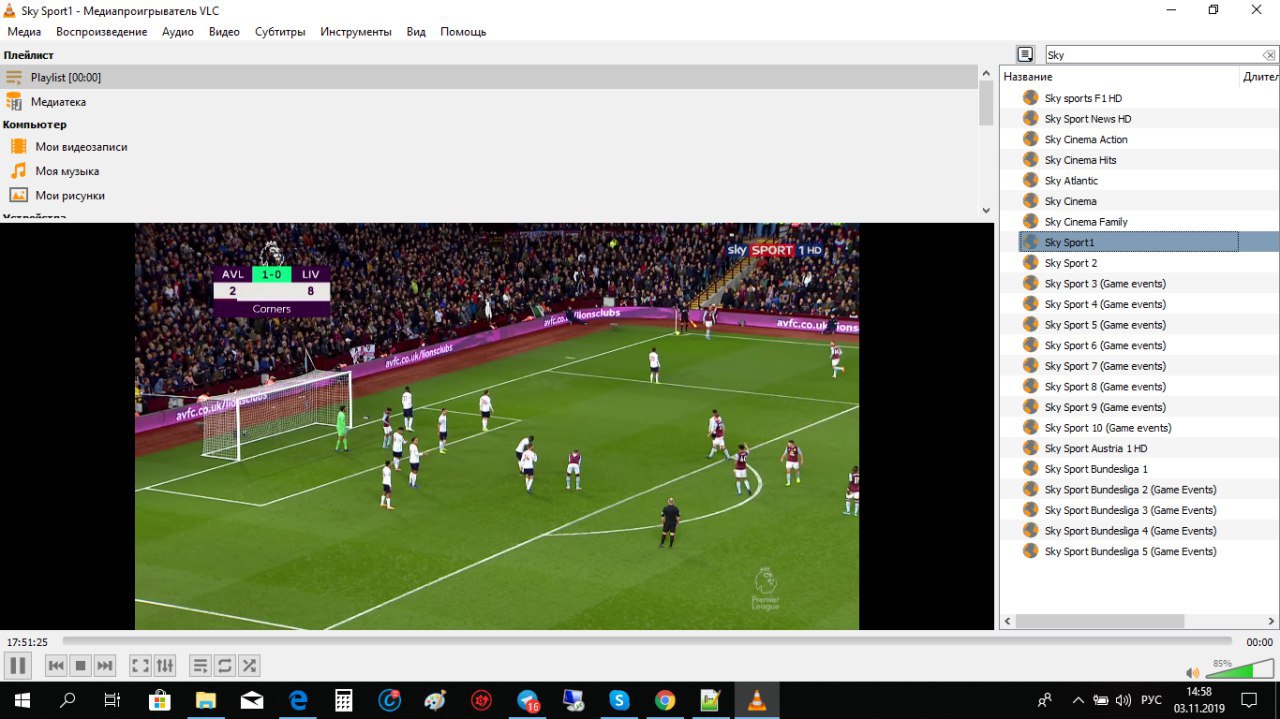Screen dimensions: 1280x719
Task: Click left arrow of playlist horizontal scrollbar
Action: pos(1007,621)
